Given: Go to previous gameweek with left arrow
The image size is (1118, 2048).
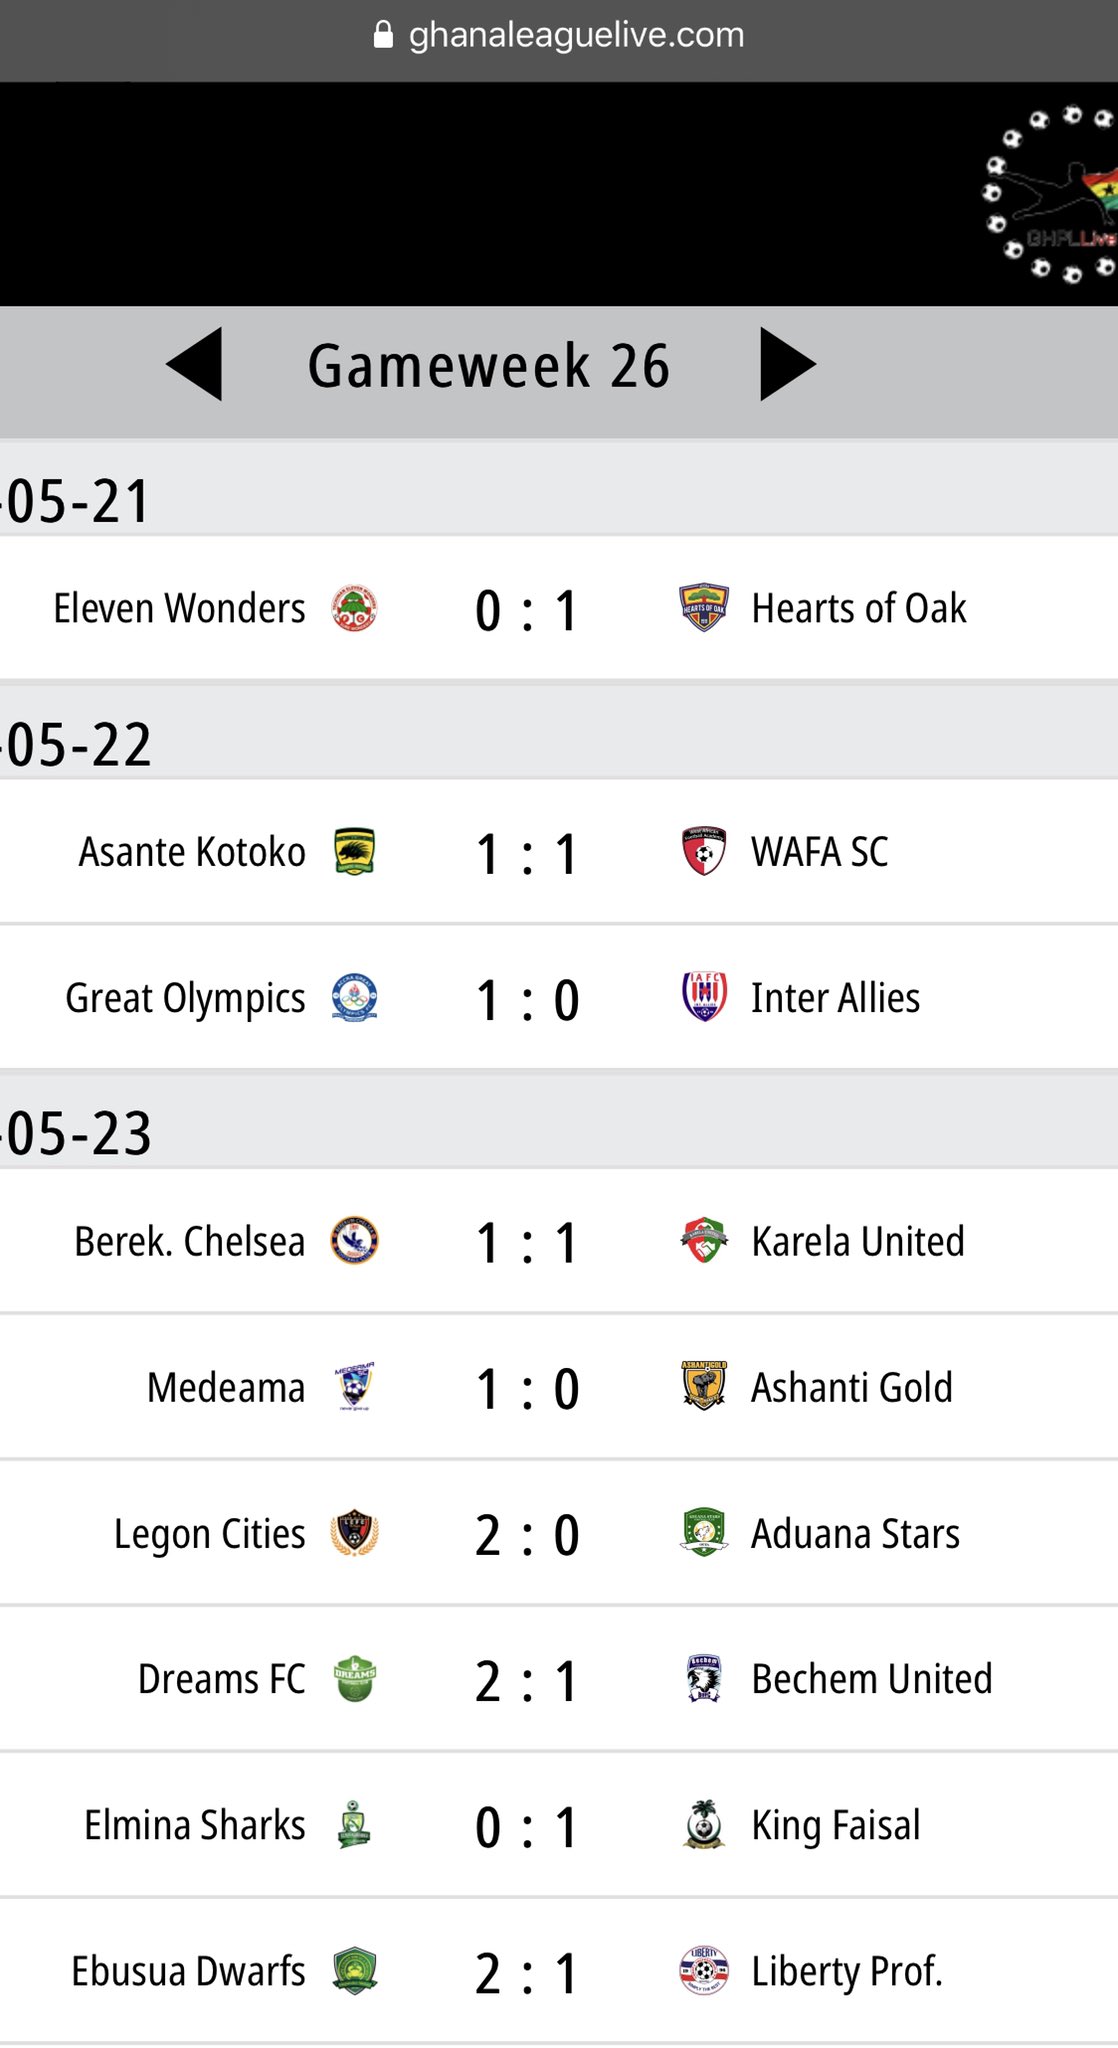Looking at the screenshot, I should (x=194, y=364).
